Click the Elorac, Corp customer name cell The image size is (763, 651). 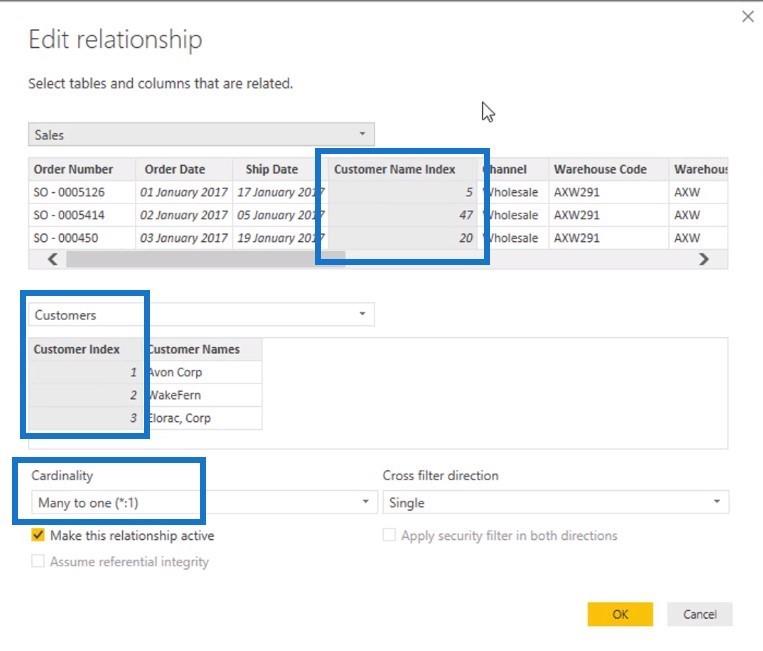tap(202, 418)
